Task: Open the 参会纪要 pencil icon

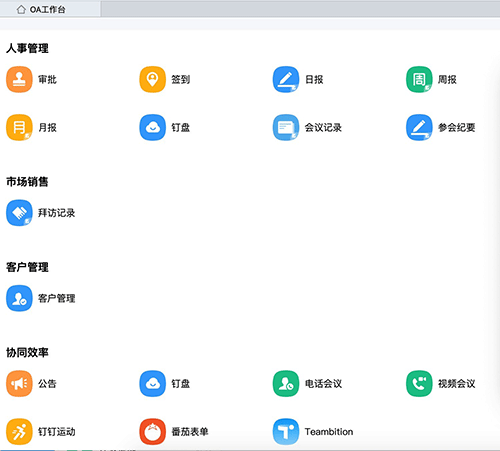Action: click(419, 127)
